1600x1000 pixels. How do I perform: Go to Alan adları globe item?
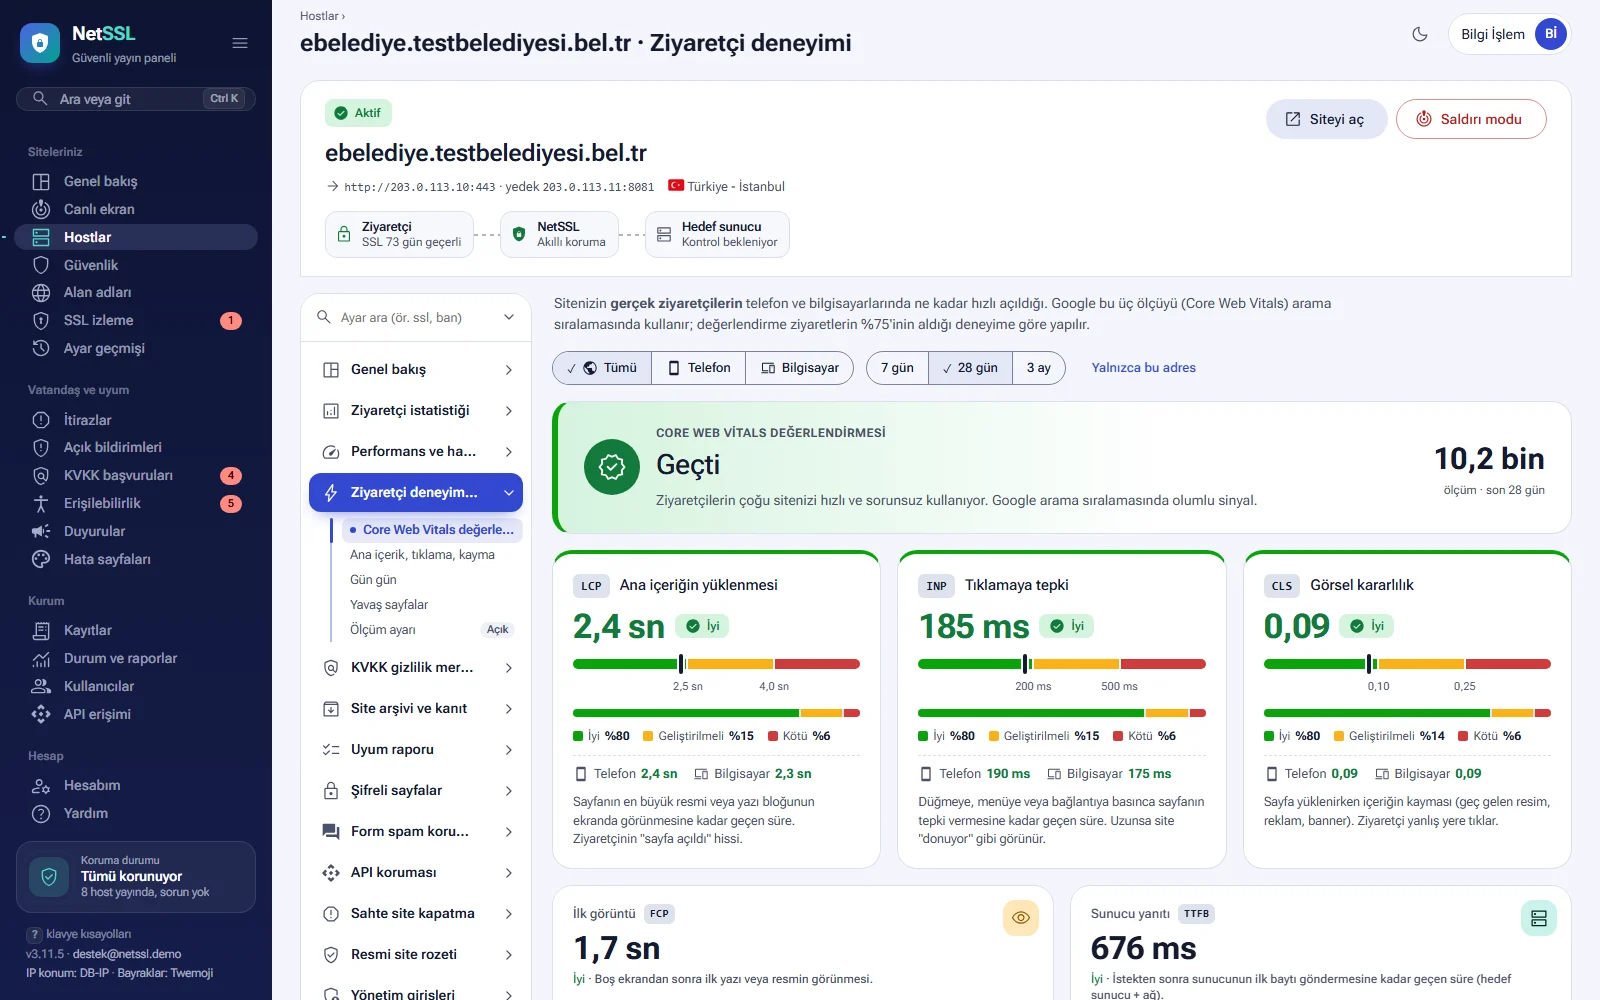136,292
